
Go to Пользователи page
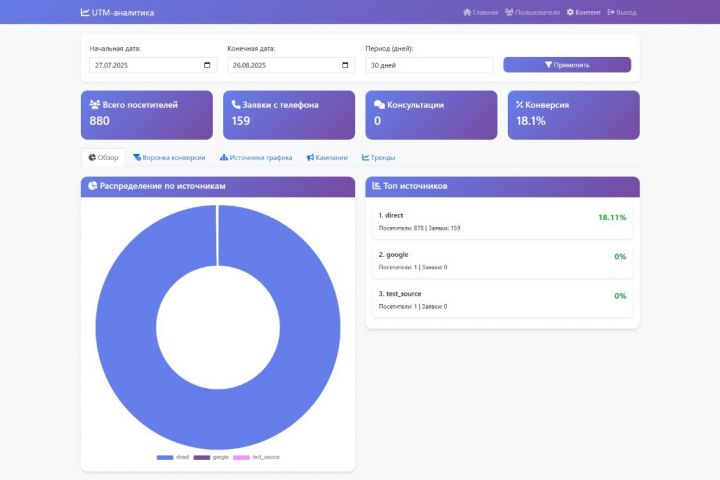(x=533, y=12)
